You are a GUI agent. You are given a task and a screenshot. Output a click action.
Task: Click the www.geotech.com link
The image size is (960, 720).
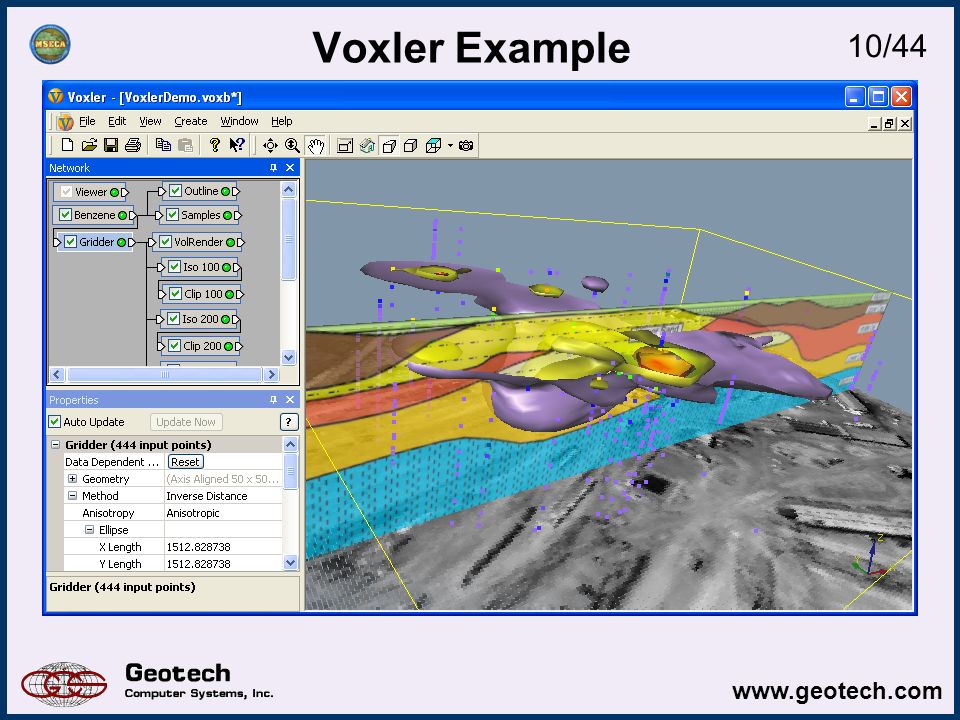[837, 691]
